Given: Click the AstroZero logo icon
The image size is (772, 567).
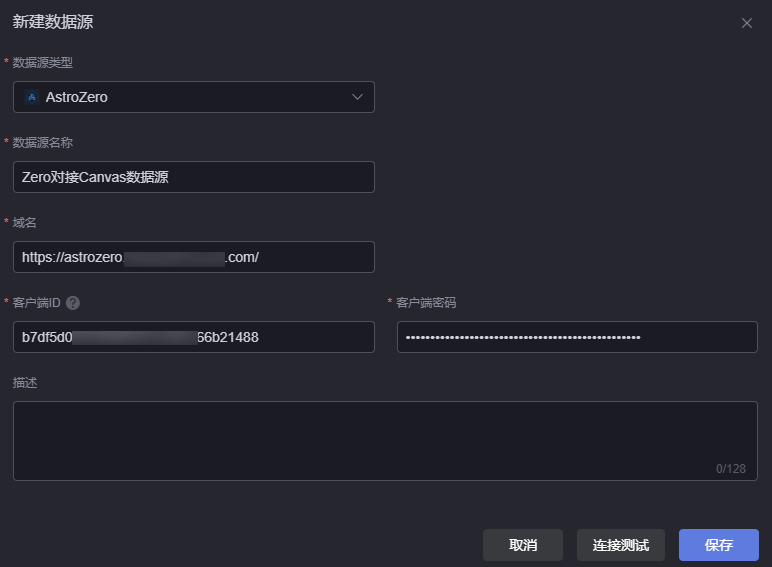Looking at the screenshot, I should coord(32,97).
